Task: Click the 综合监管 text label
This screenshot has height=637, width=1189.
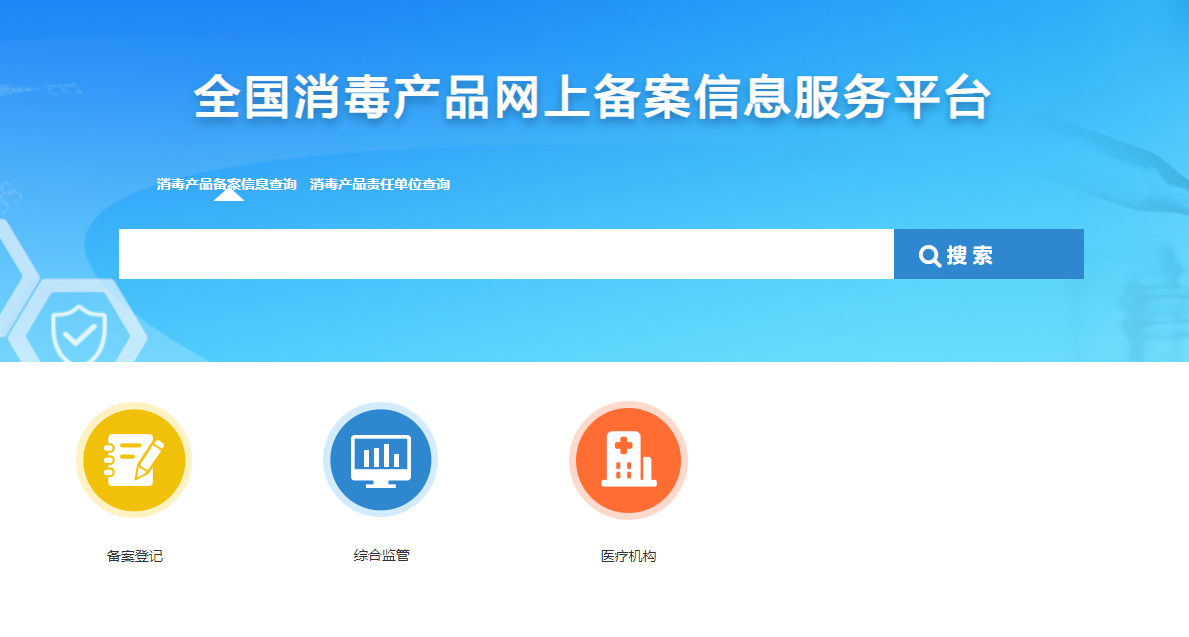Action: pyautogui.click(x=381, y=555)
